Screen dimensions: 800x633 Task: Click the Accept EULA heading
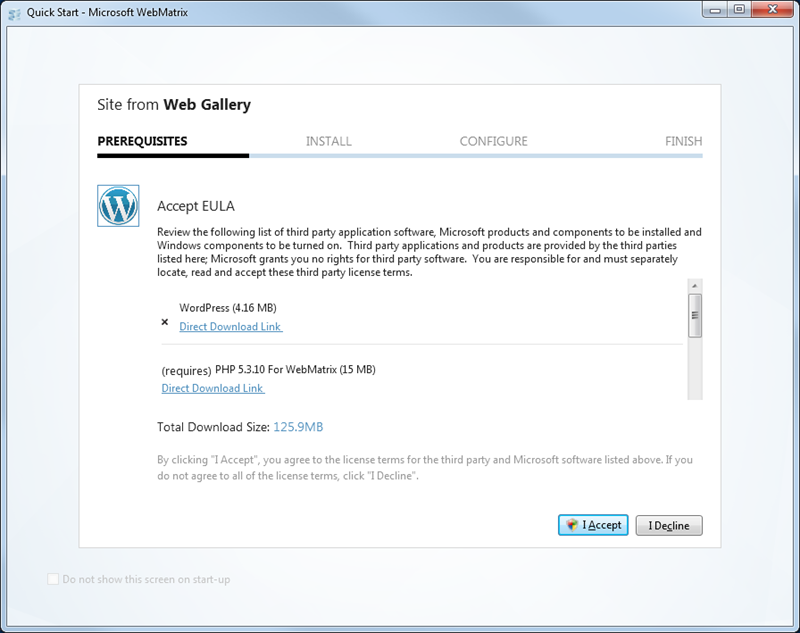pos(196,206)
